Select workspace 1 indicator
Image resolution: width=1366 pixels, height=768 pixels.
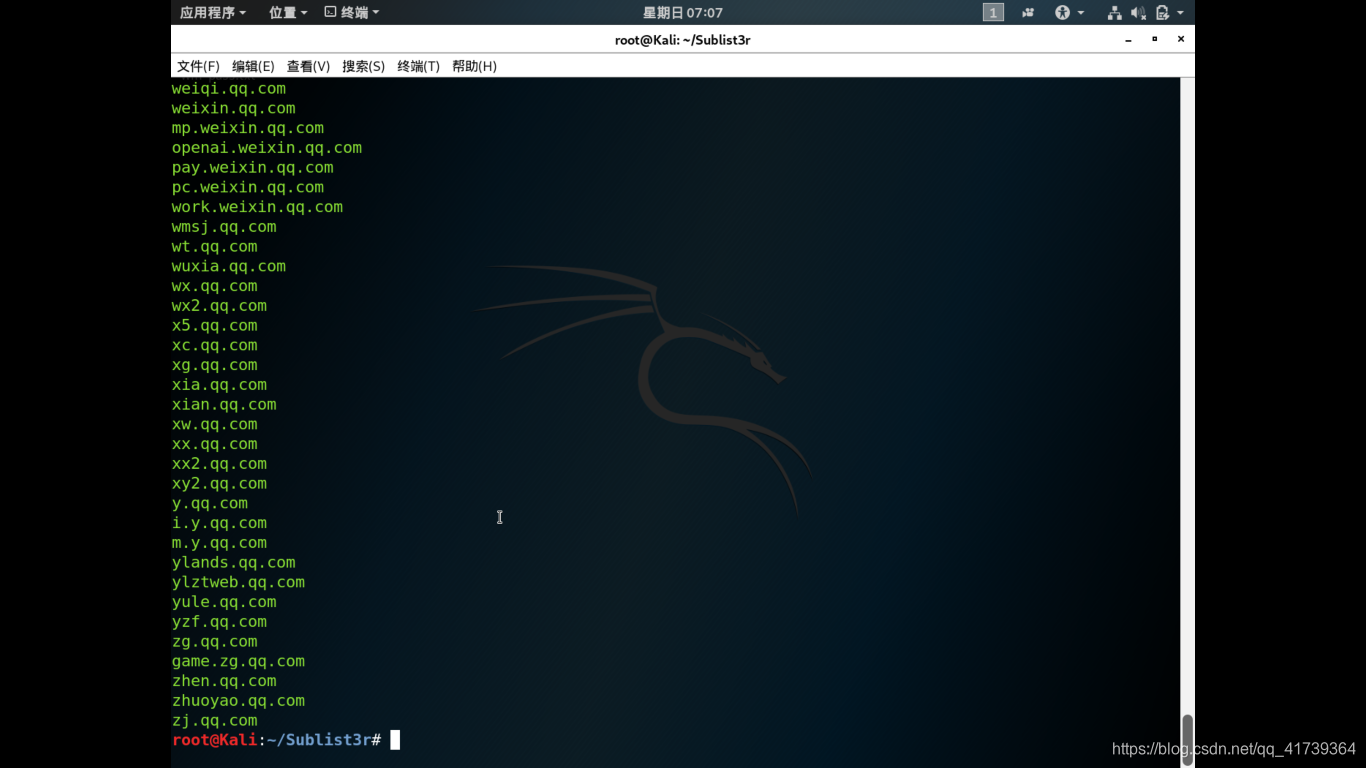pyautogui.click(x=993, y=12)
